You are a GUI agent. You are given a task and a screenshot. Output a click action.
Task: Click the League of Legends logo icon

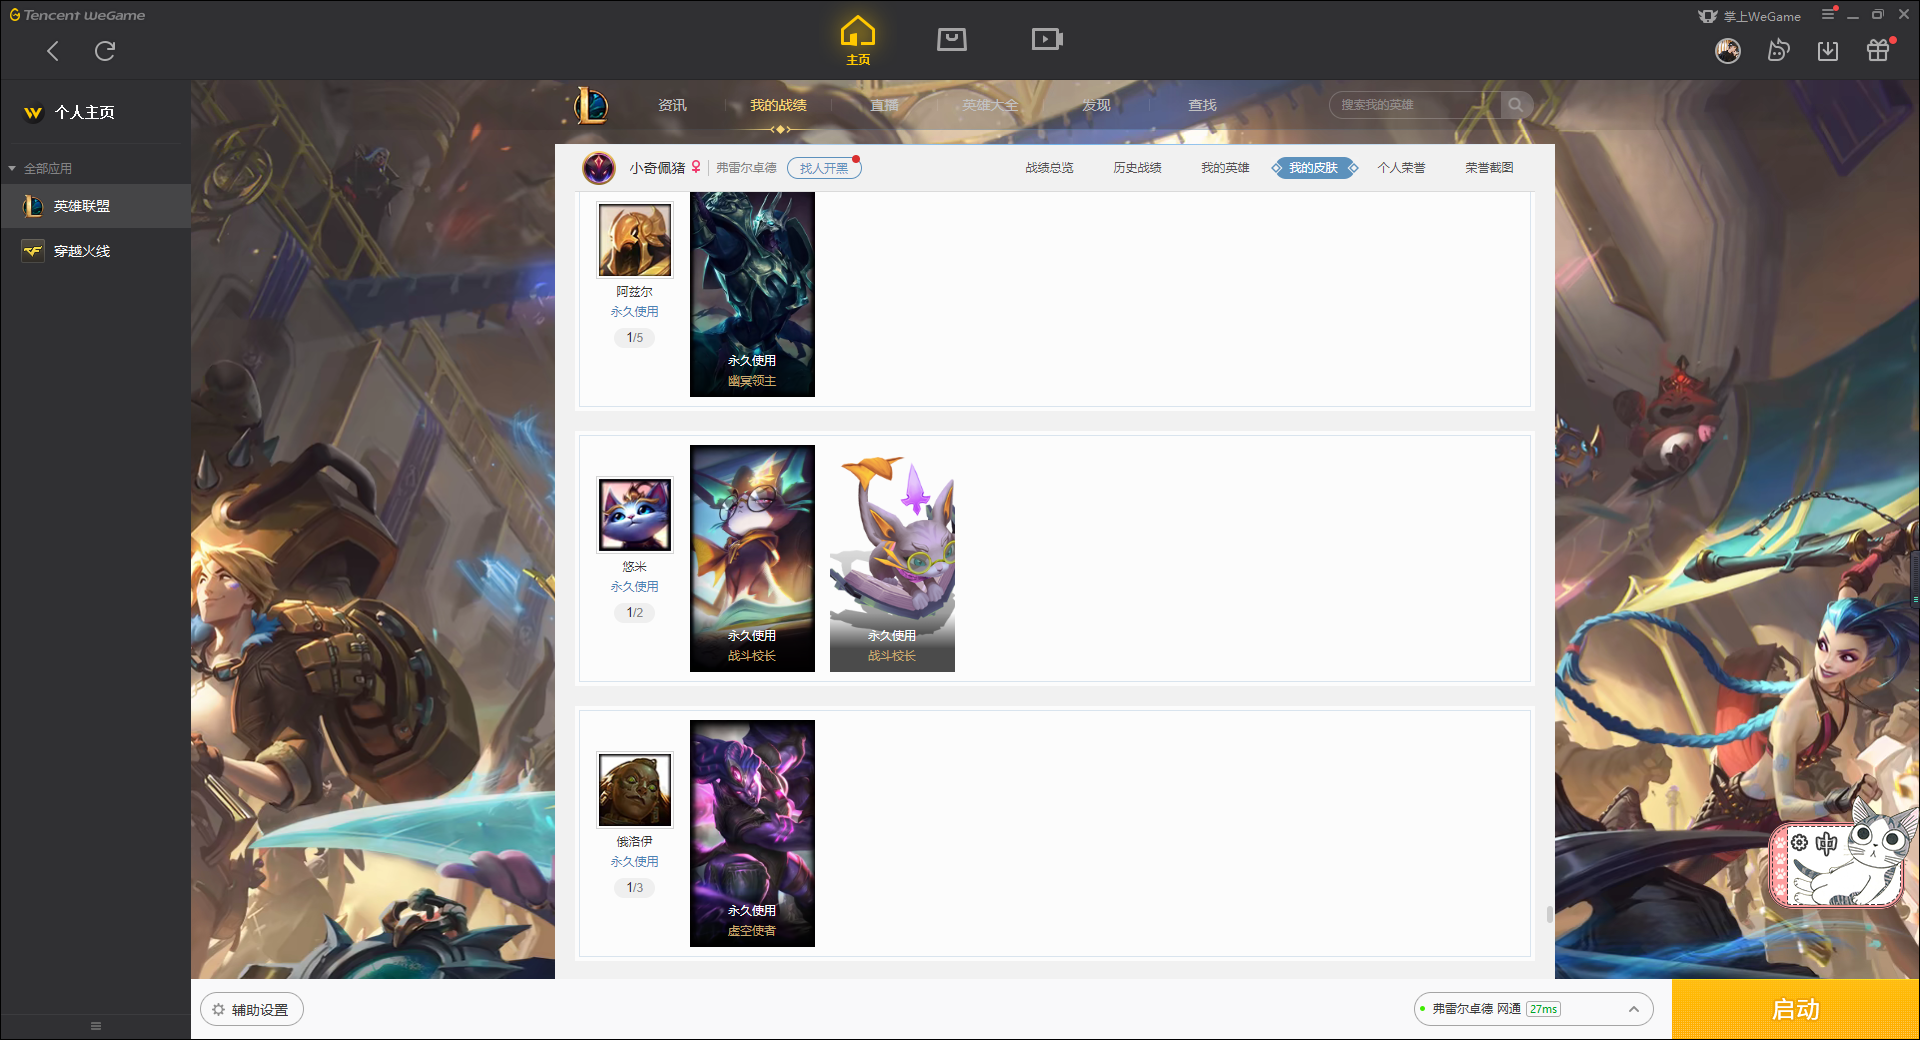(591, 105)
